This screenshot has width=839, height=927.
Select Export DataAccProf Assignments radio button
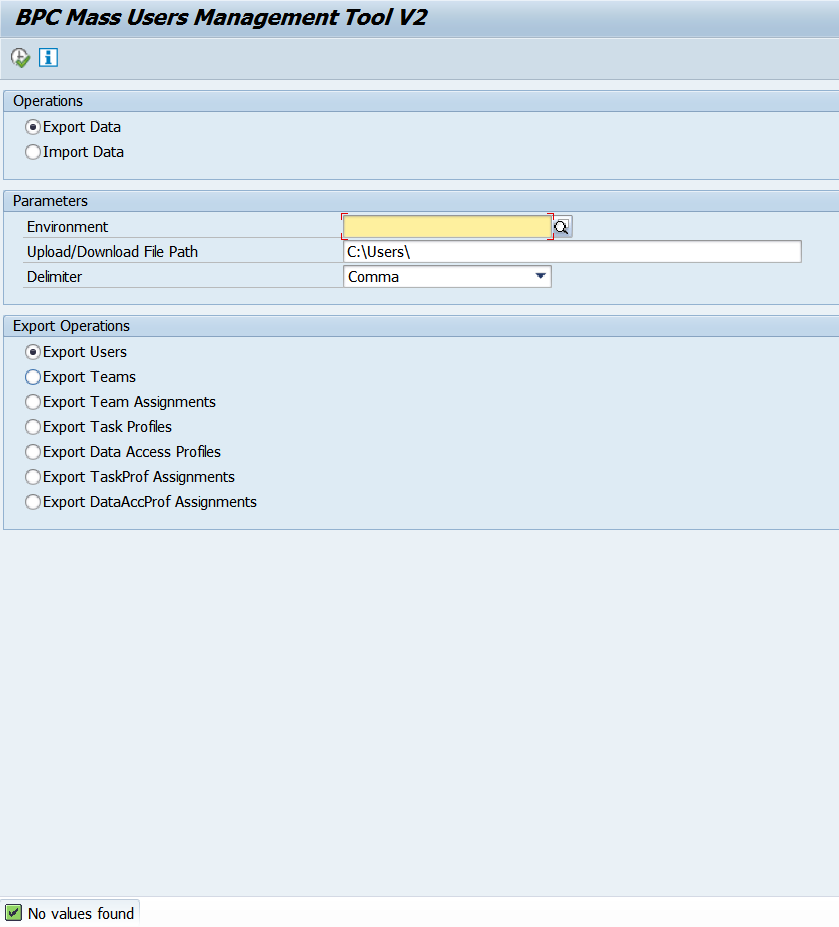tap(33, 502)
